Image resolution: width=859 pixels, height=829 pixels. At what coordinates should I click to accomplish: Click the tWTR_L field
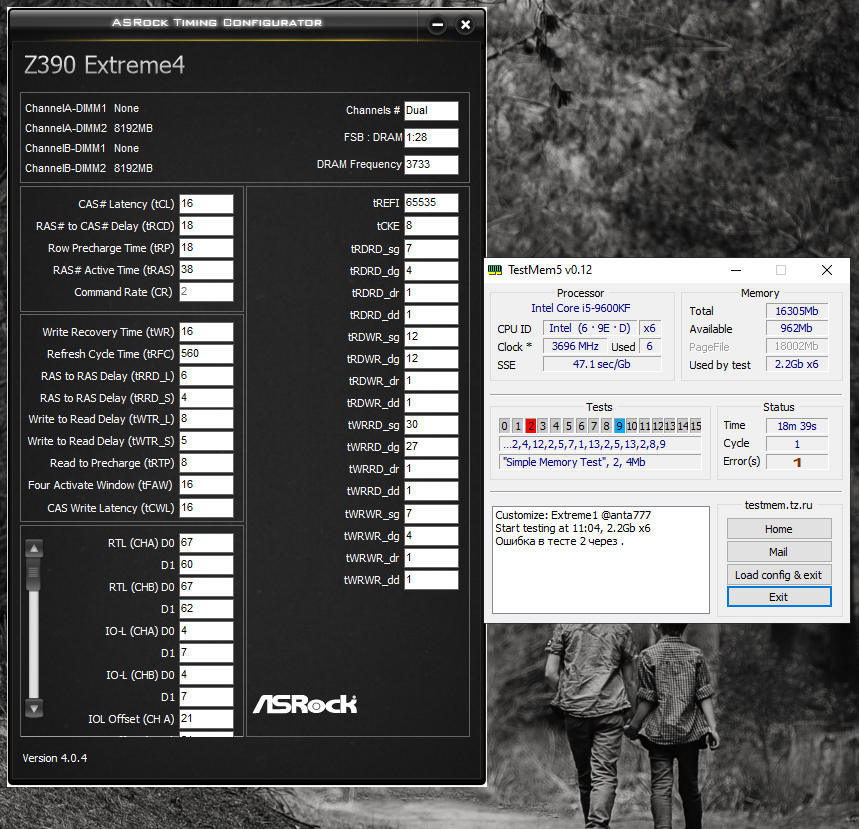[207, 419]
